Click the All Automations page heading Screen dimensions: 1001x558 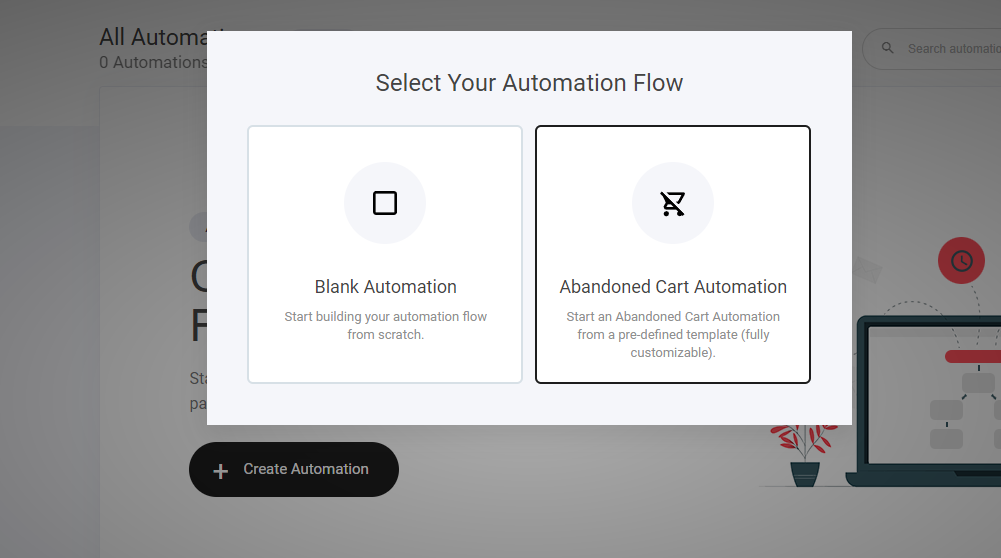pos(152,38)
